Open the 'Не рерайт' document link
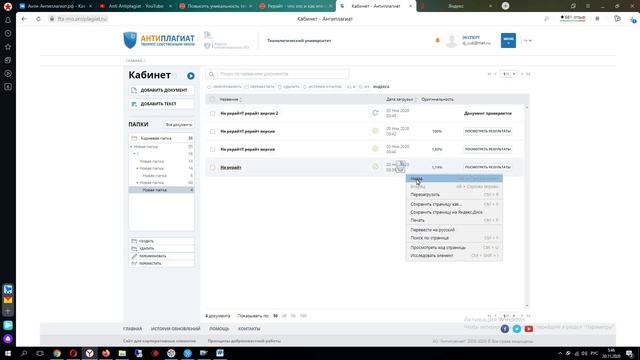The image size is (640, 360). click(x=231, y=167)
